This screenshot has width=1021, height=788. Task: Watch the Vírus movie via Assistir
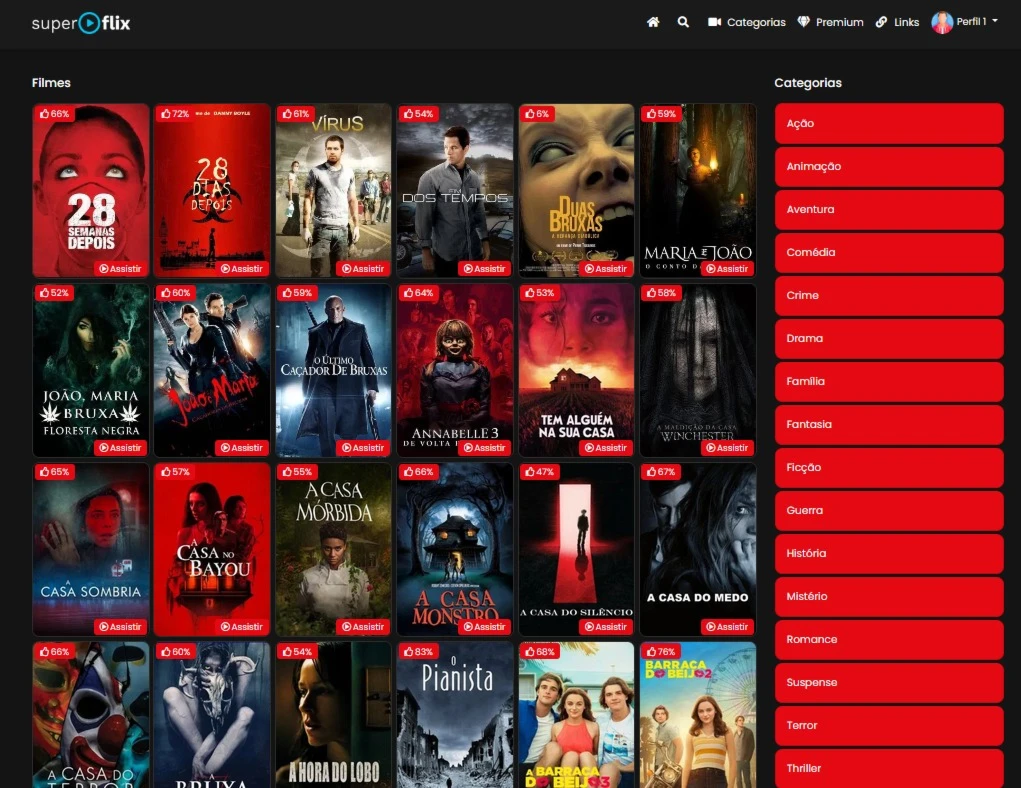pyautogui.click(x=363, y=268)
